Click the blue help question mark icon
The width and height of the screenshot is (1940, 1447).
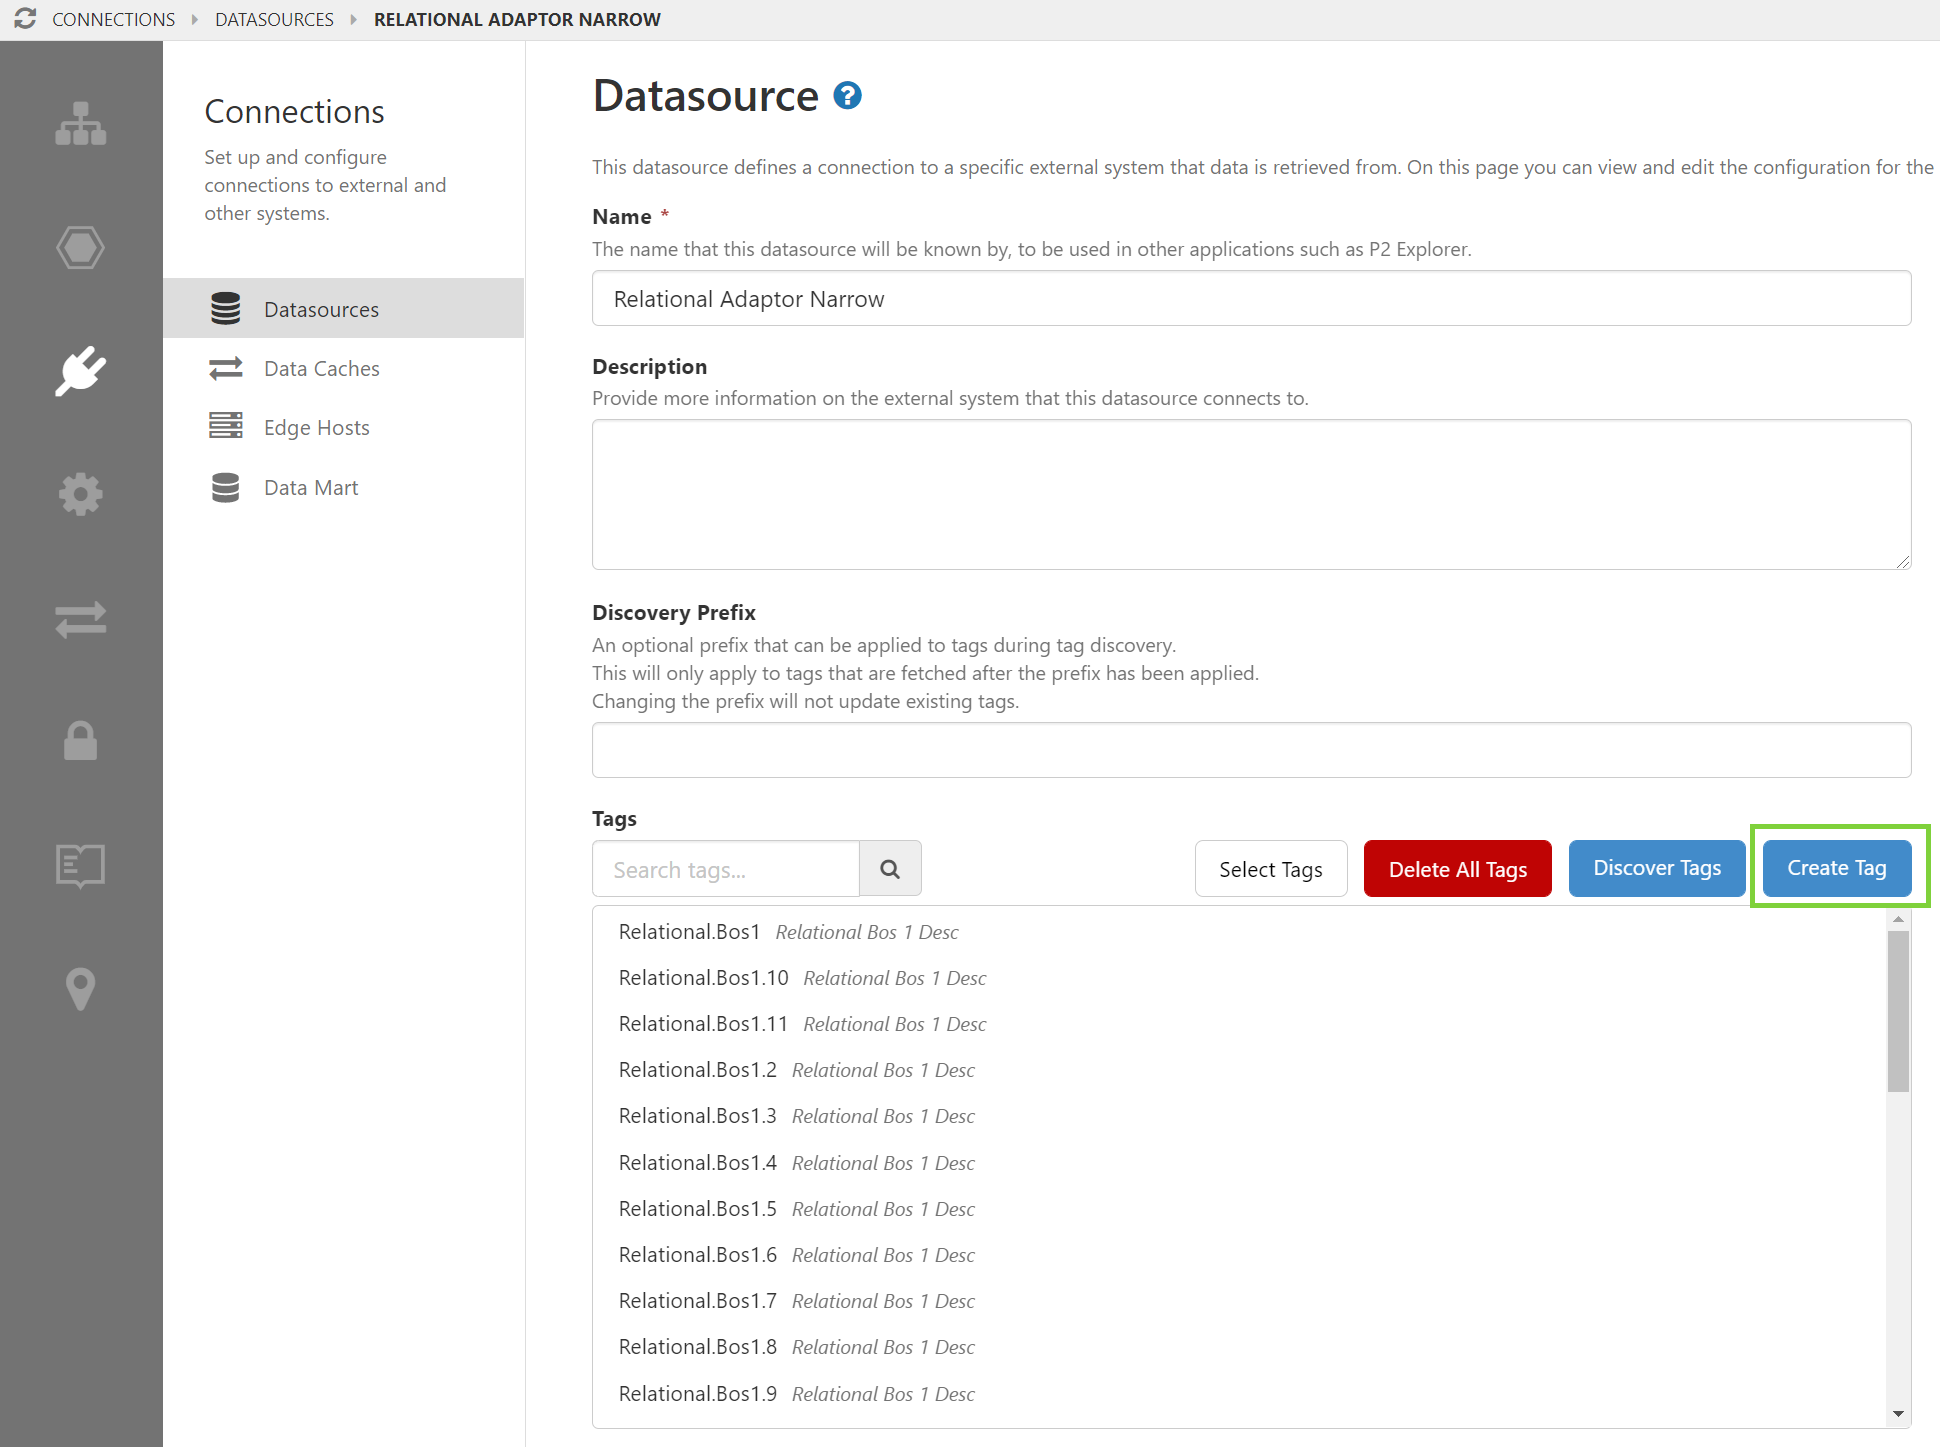[x=847, y=96]
